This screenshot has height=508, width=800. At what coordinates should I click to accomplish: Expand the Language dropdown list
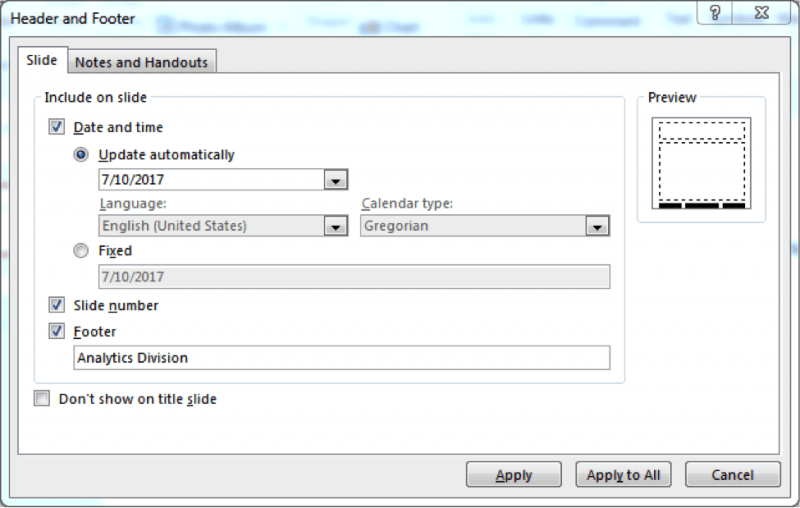coord(336,227)
